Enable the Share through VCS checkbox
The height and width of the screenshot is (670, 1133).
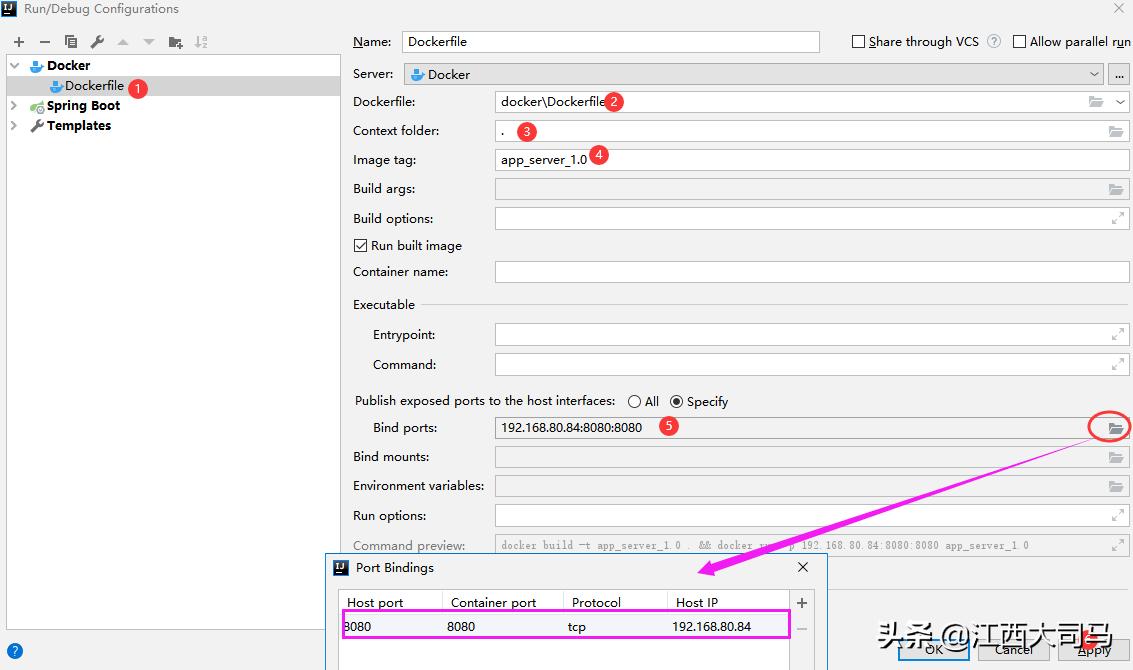(858, 42)
